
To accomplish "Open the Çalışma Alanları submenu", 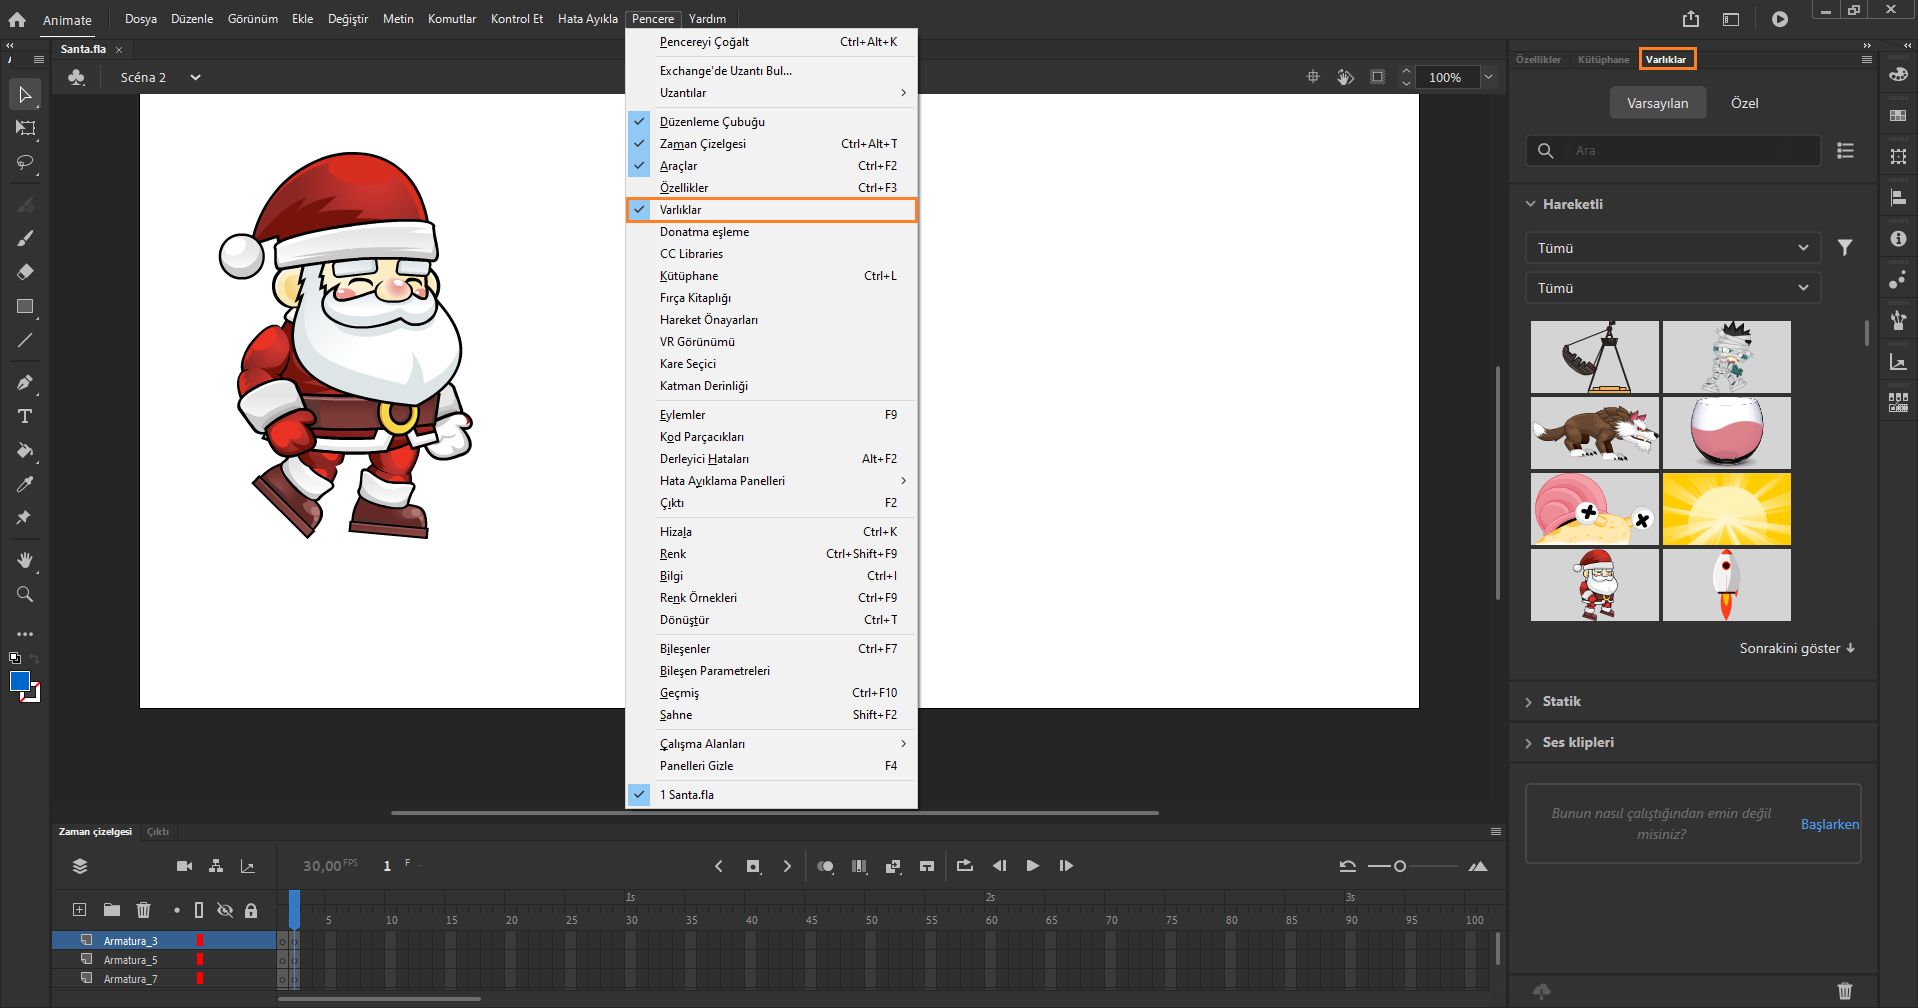I will coord(771,744).
